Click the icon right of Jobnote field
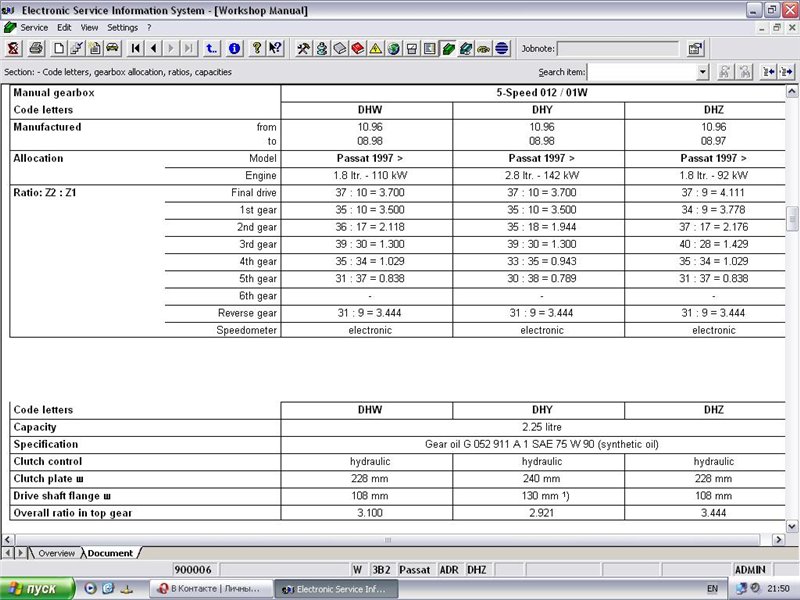The height and width of the screenshot is (600, 800). (x=695, y=48)
